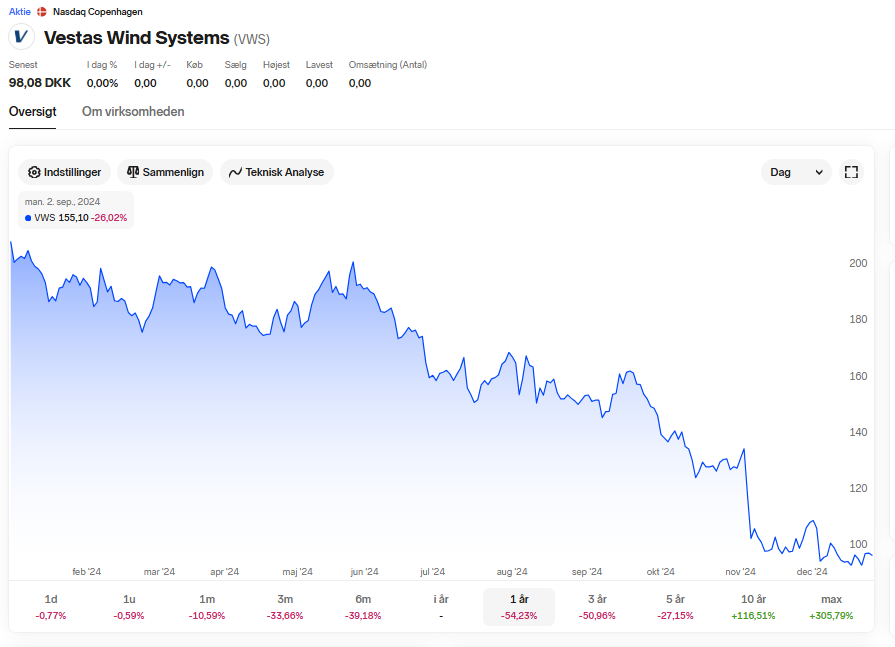This screenshot has width=895, height=647.
Task: Click the Nasdaq Copenhagen exchange label
Action: click(x=98, y=11)
